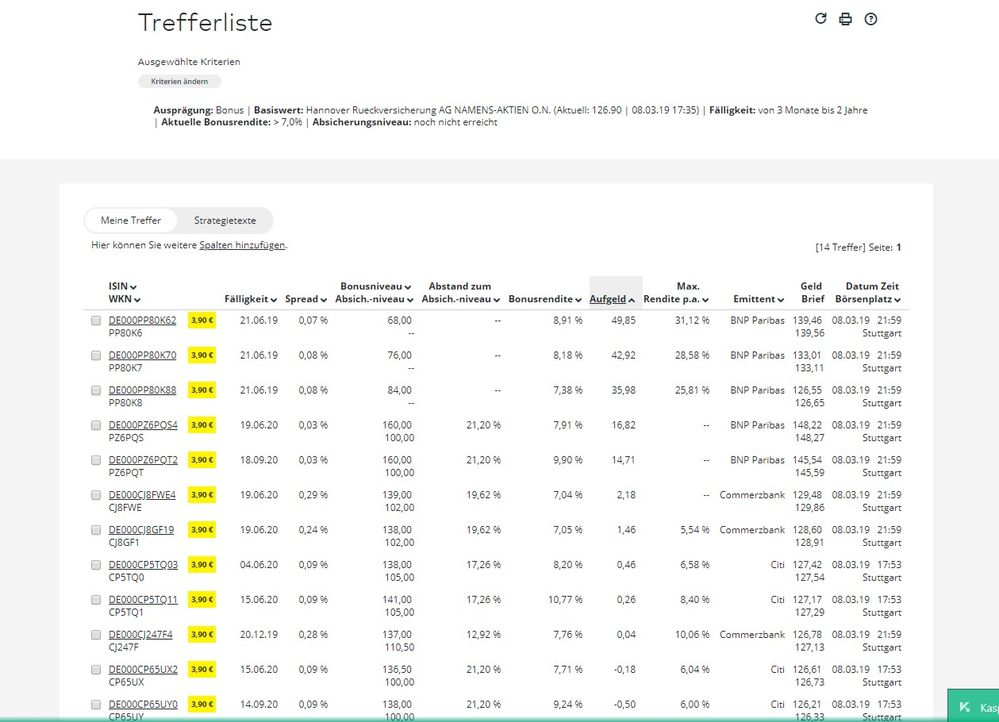Open Spalten hinzufügen link
This screenshot has width=999, height=722.
pyautogui.click(x=242, y=245)
